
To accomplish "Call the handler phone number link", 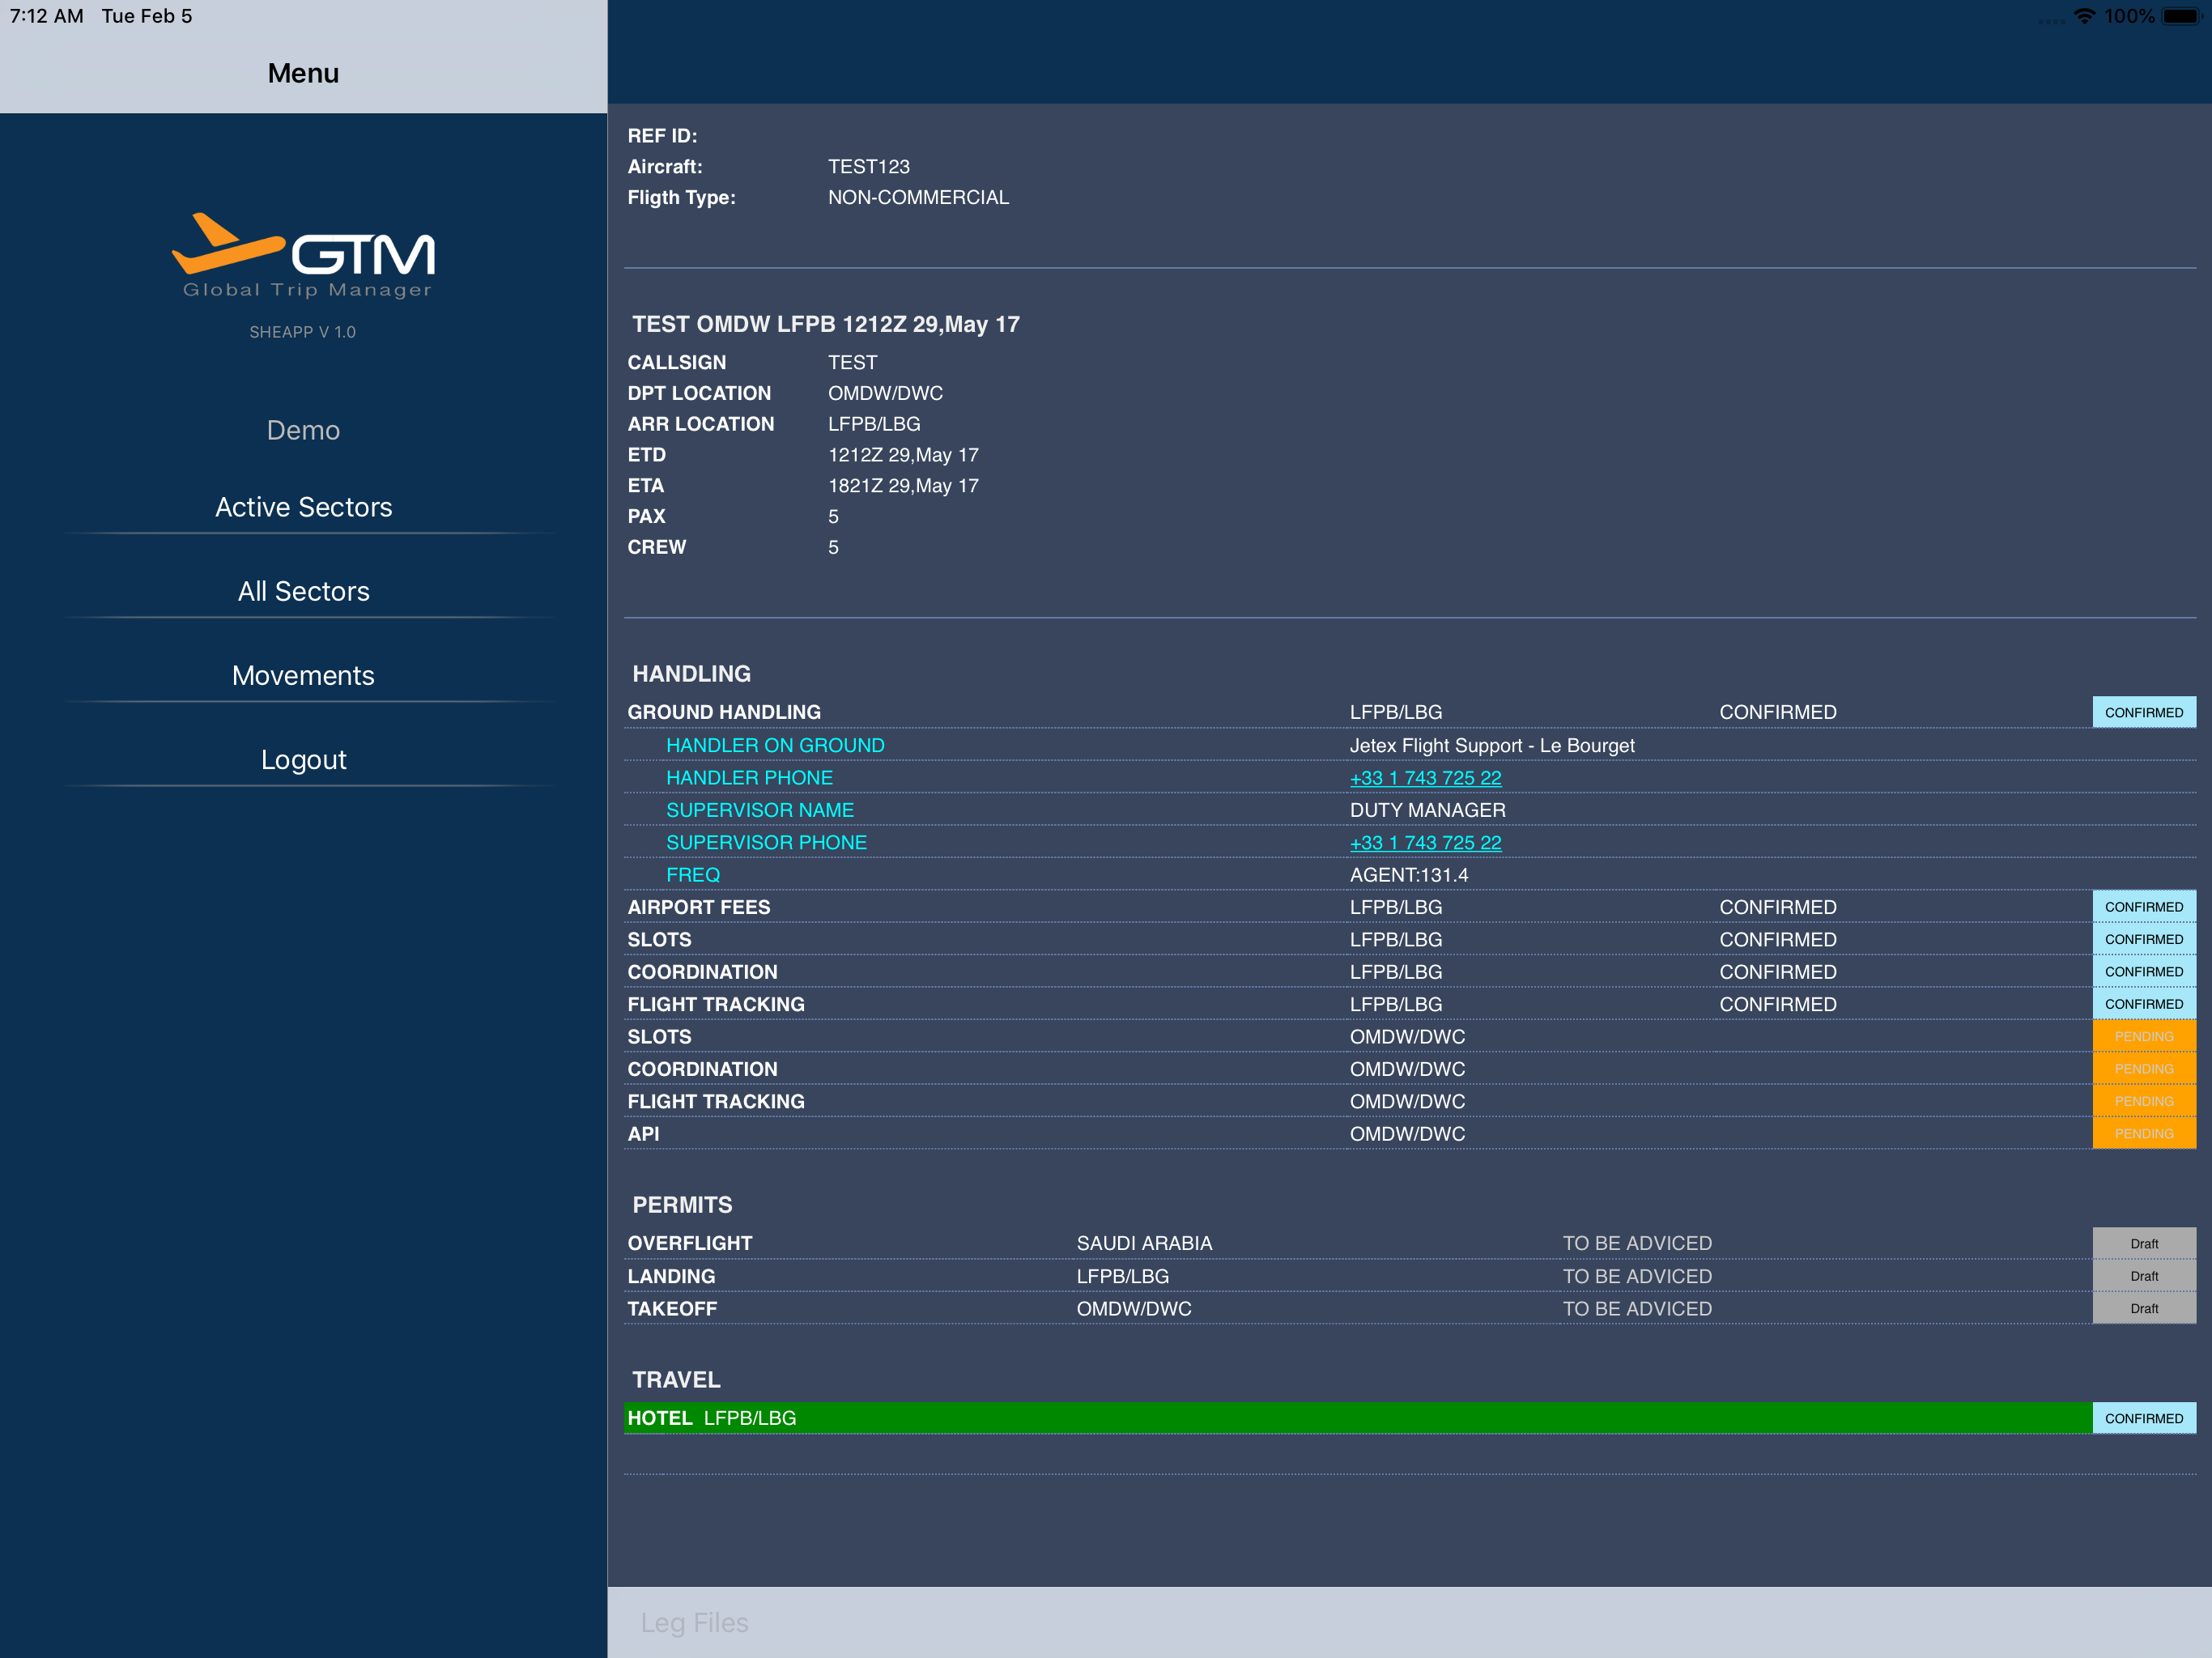I will pos(1425,778).
